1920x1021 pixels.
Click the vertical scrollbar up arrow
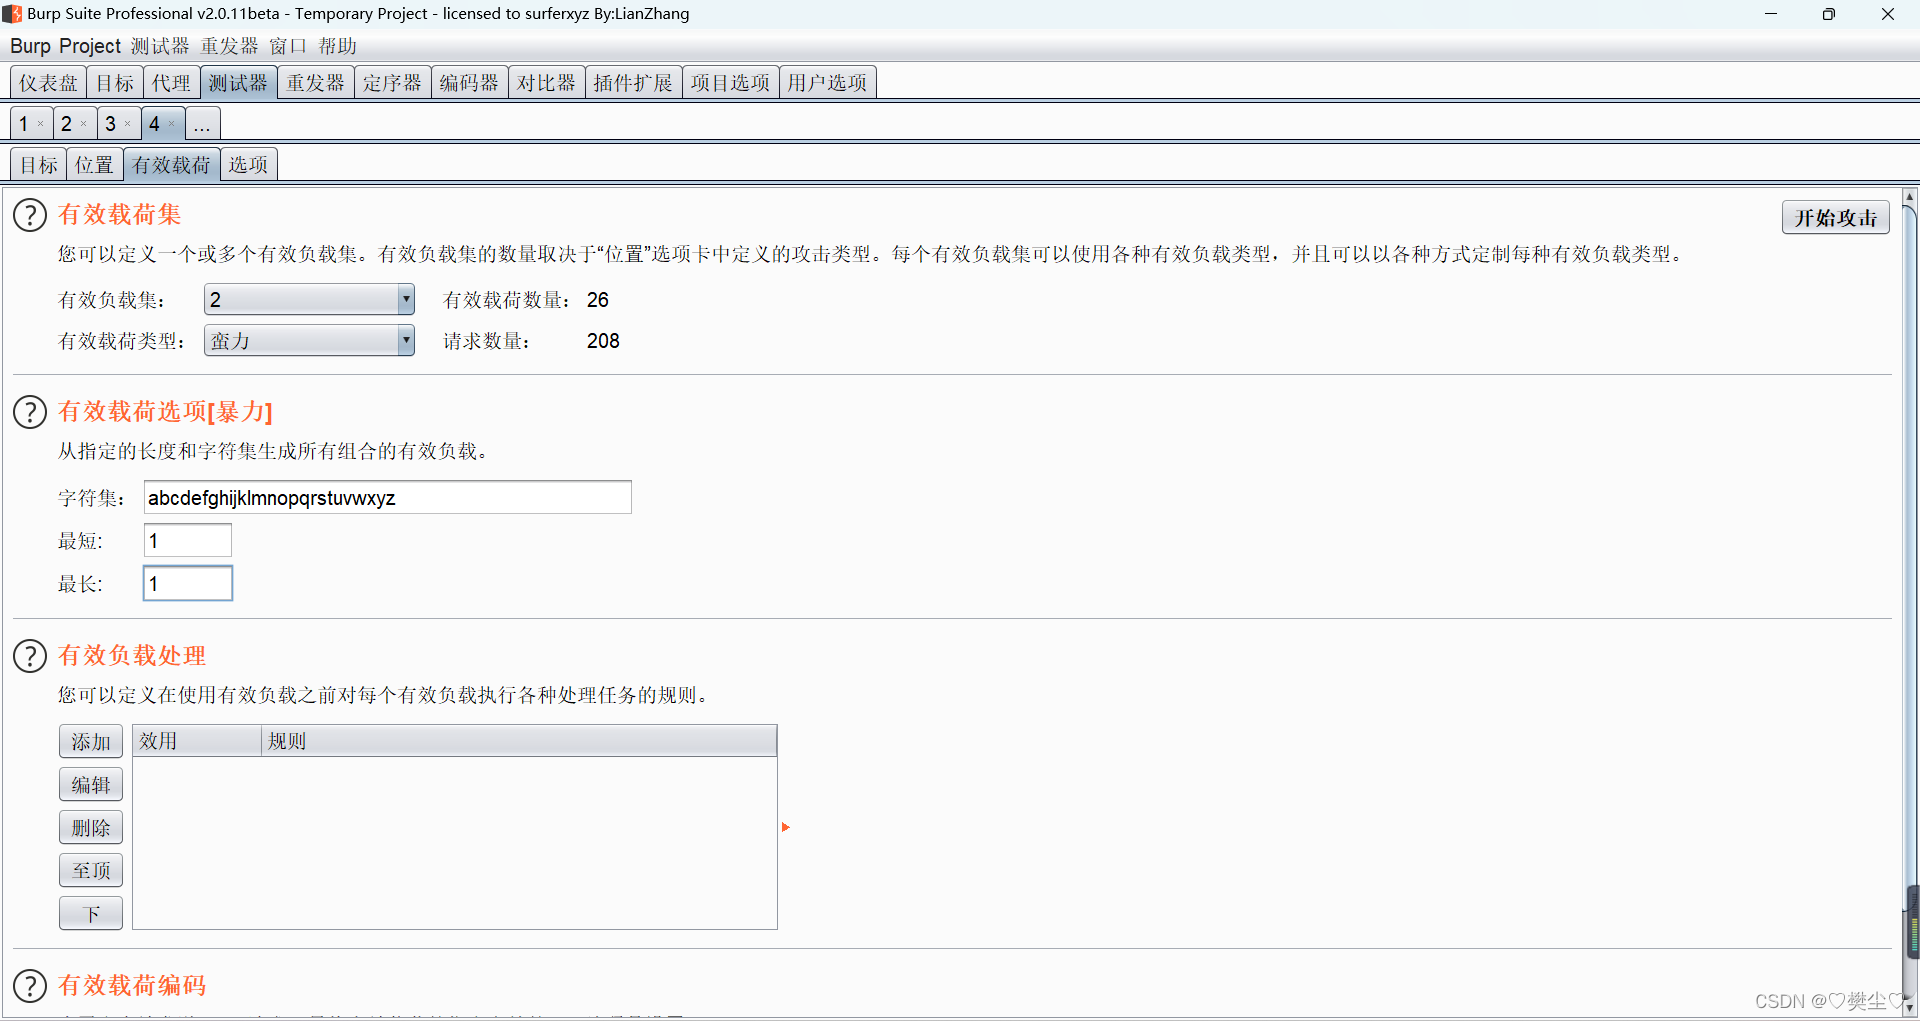tap(1909, 196)
